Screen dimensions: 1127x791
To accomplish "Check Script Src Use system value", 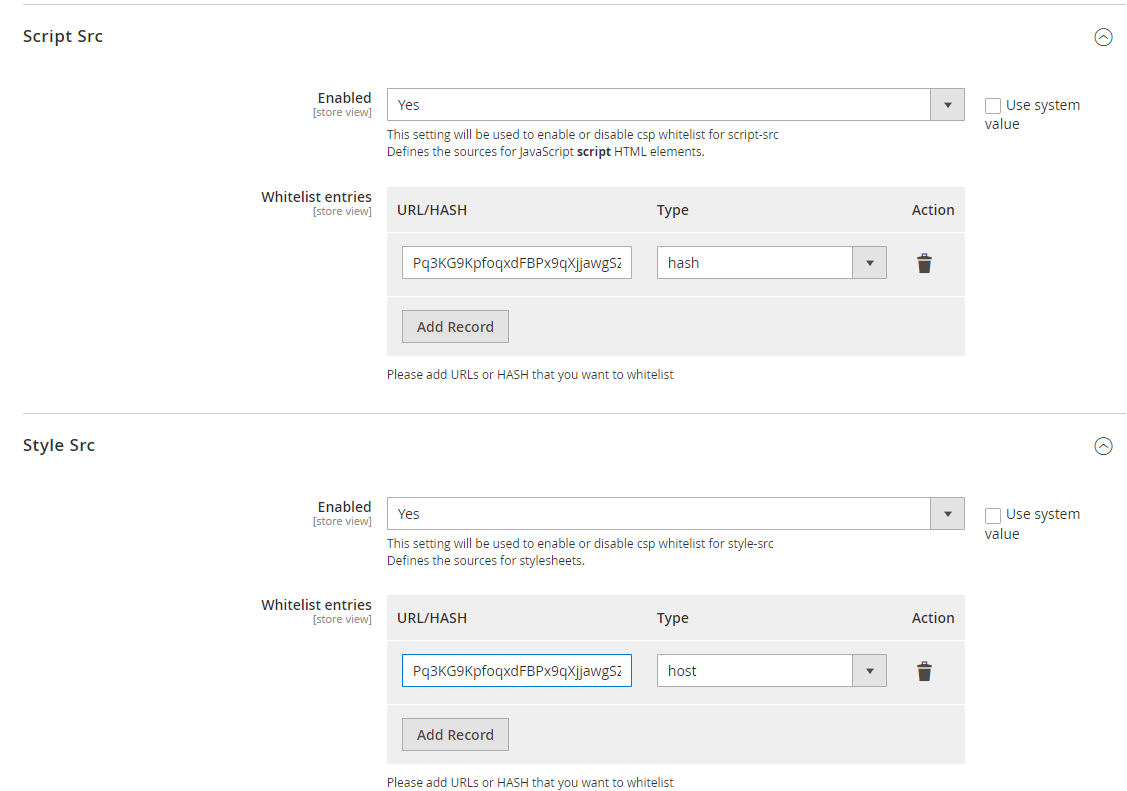I will pos(993,106).
